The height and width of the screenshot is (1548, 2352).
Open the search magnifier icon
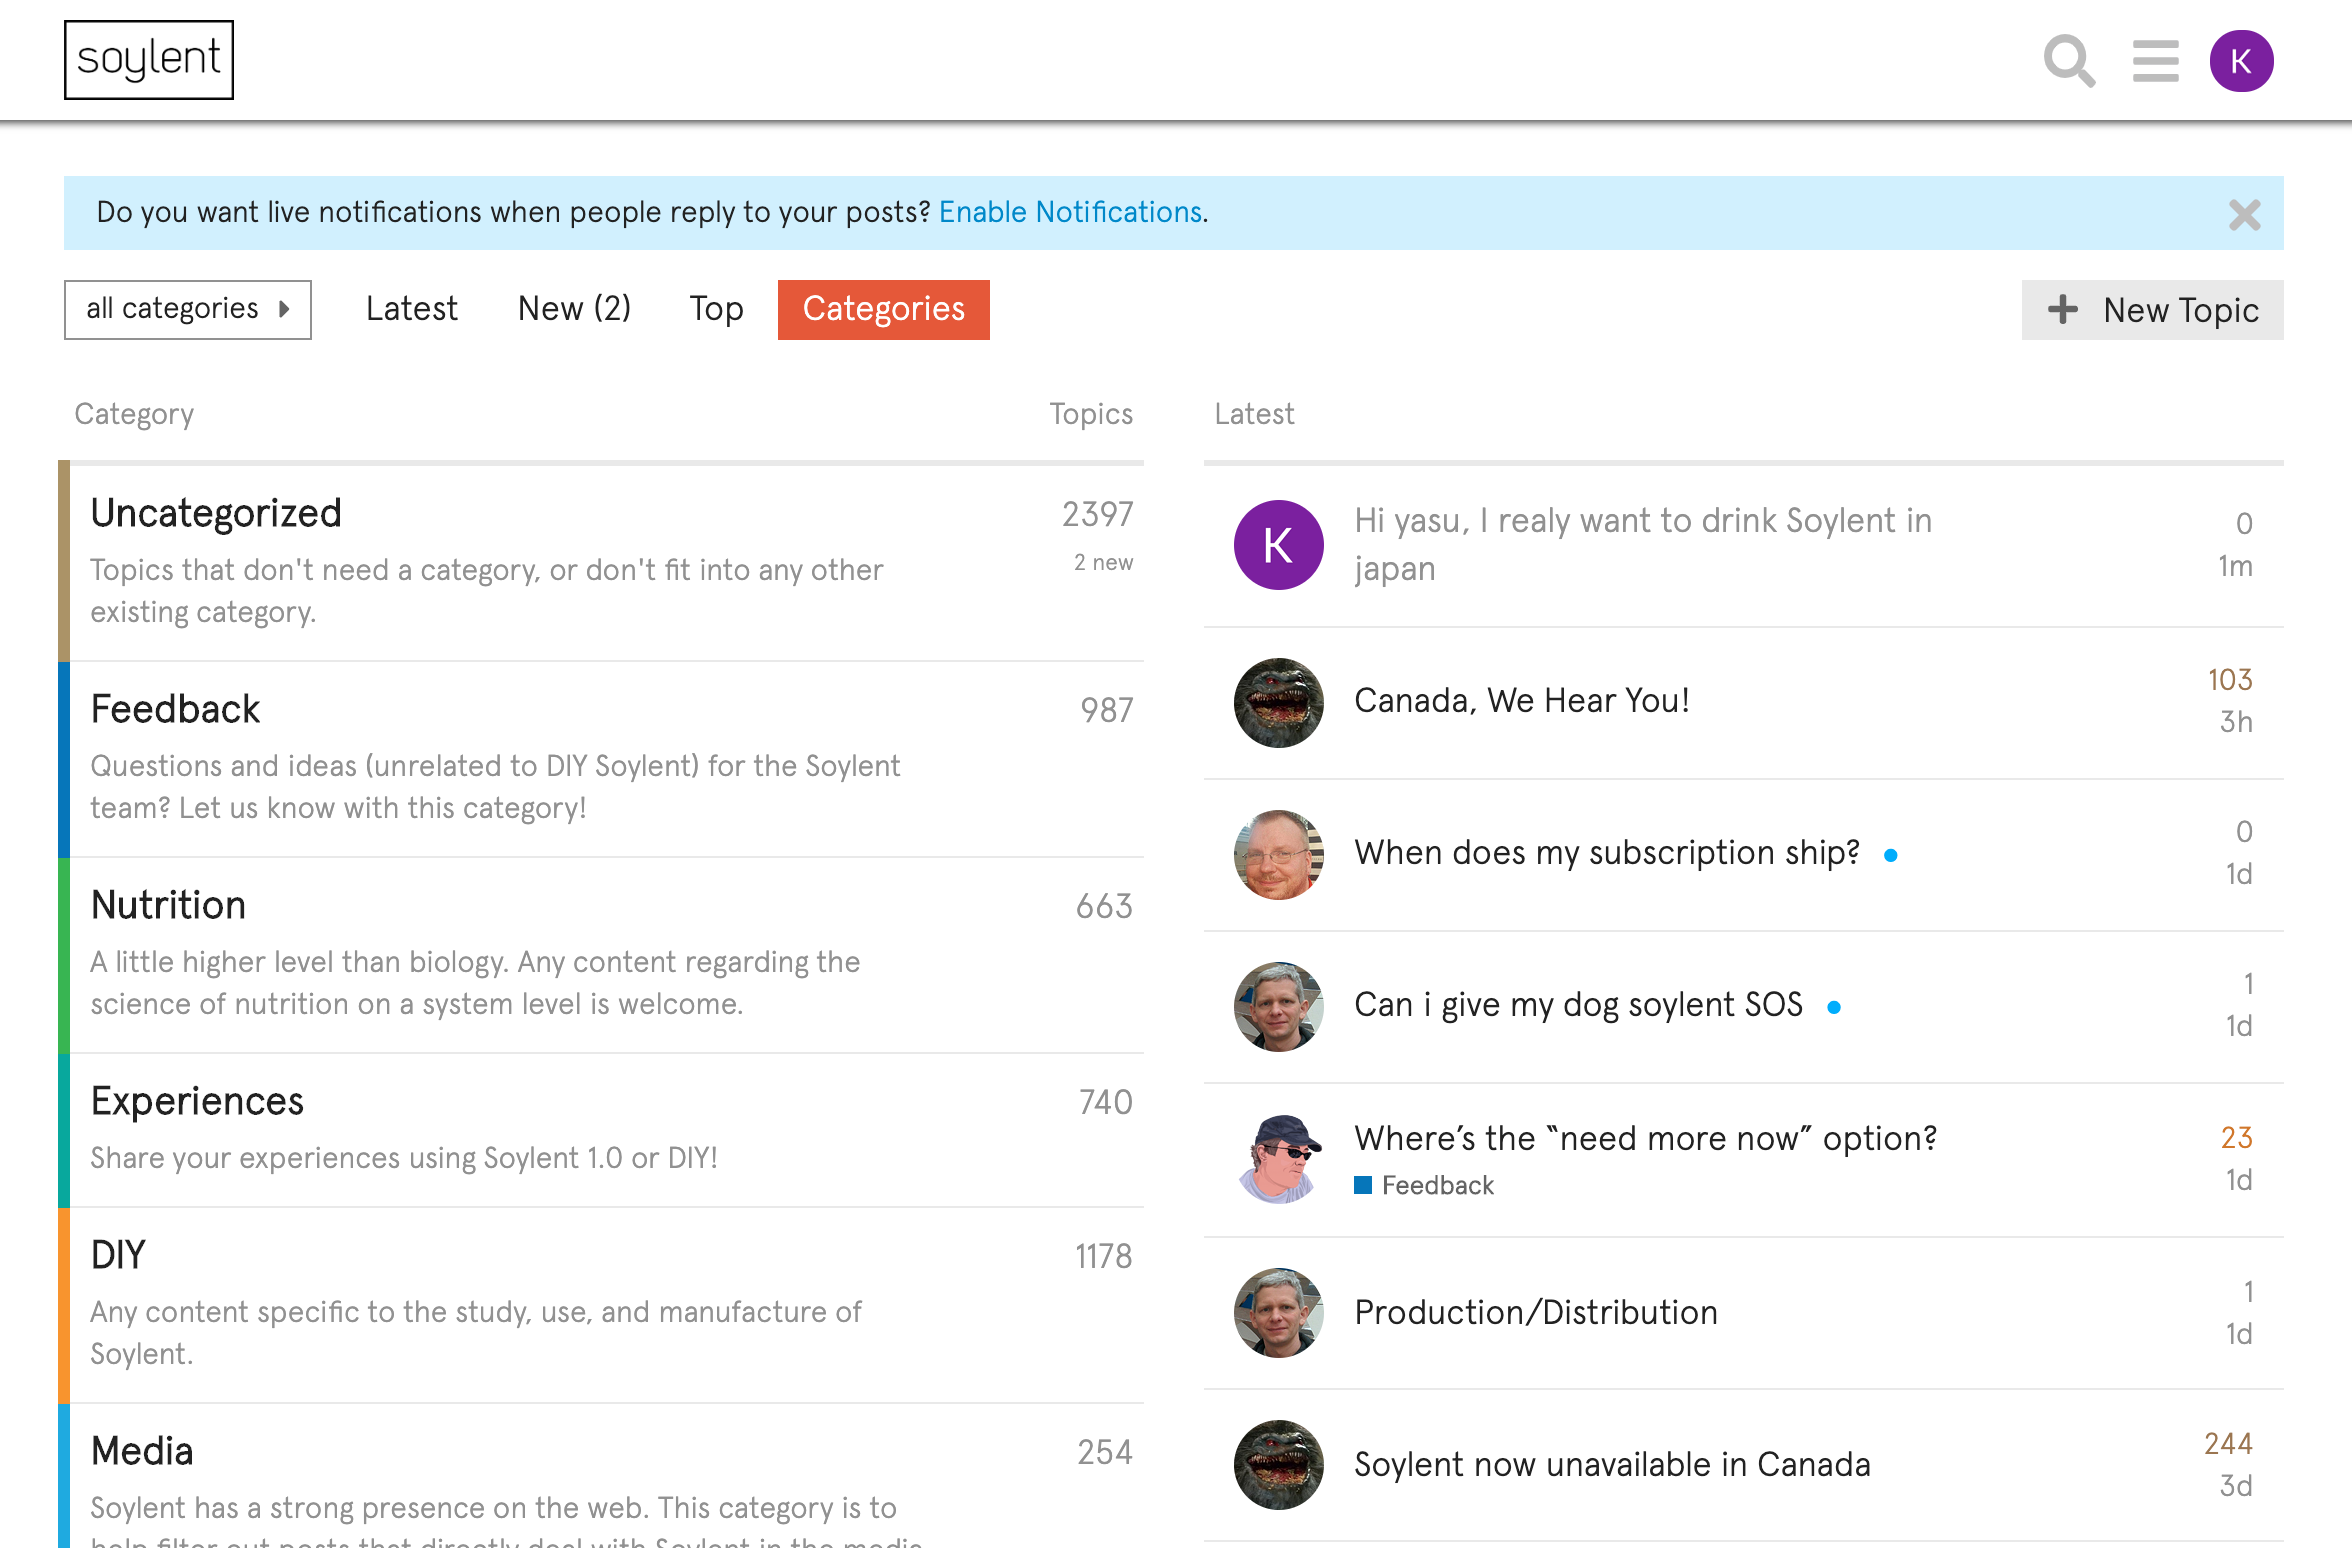click(2069, 61)
